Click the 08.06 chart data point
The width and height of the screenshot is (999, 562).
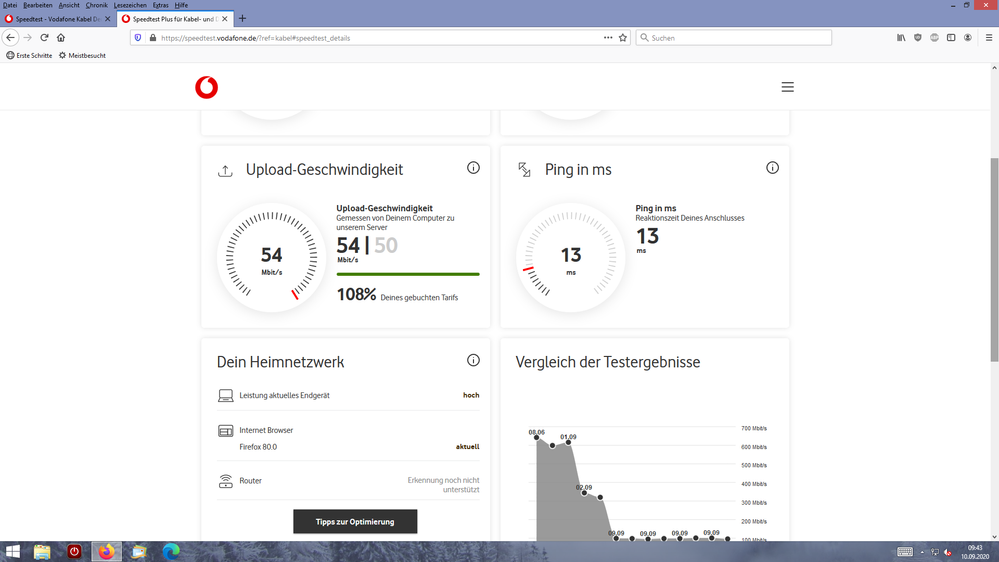click(x=536, y=438)
